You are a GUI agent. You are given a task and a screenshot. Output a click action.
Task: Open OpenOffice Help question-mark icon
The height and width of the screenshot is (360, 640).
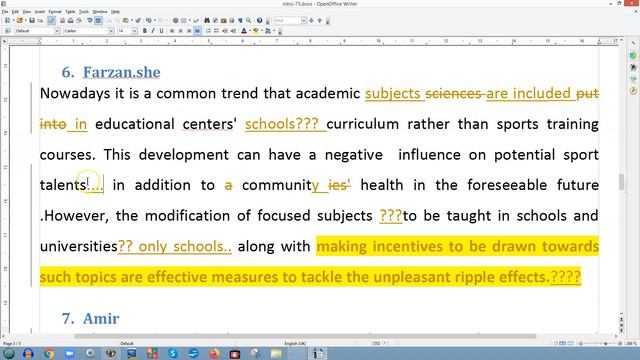pyautogui.click(x=259, y=20)
